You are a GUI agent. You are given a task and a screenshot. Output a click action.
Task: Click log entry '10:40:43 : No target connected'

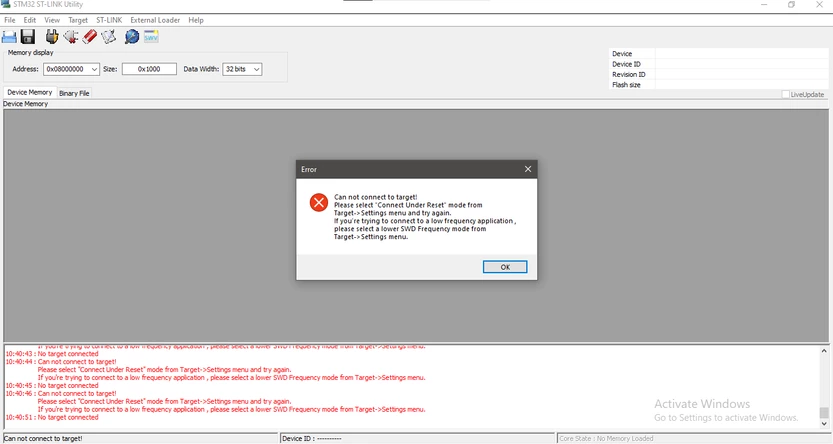click(52, 354)
